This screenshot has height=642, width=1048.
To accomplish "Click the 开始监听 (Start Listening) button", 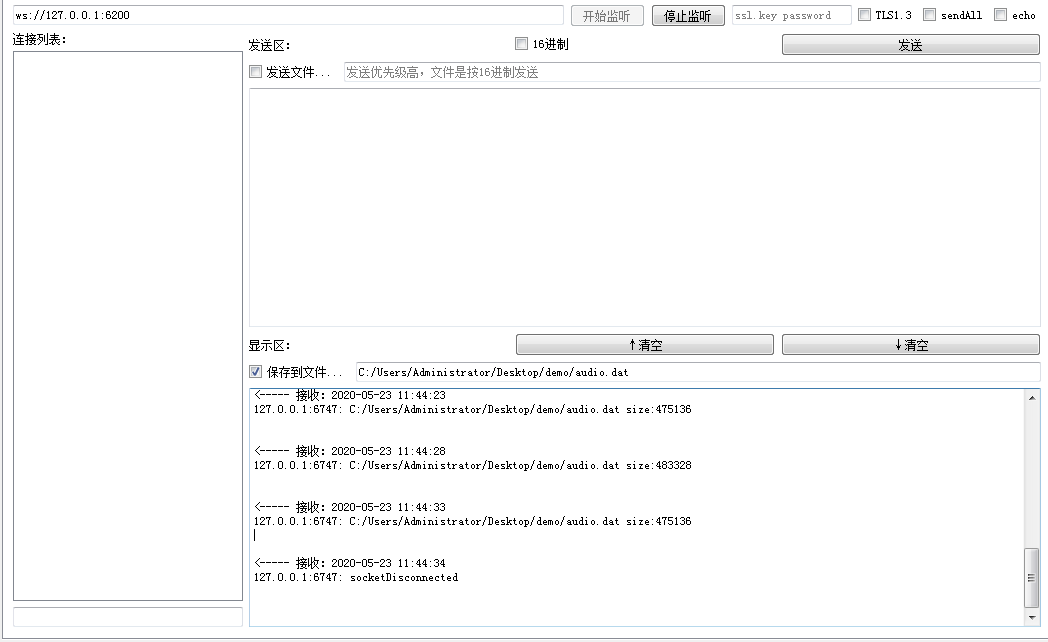I will point(606,15).
